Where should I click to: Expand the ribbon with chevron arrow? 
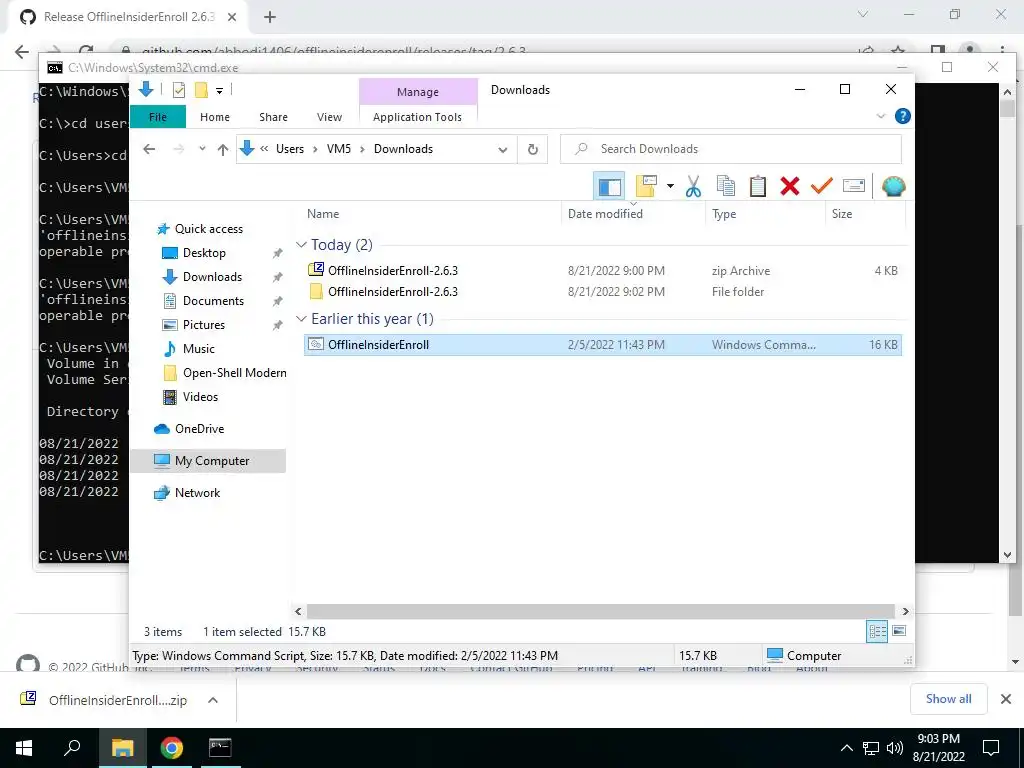pyautogui.click(x=880, y=116)
